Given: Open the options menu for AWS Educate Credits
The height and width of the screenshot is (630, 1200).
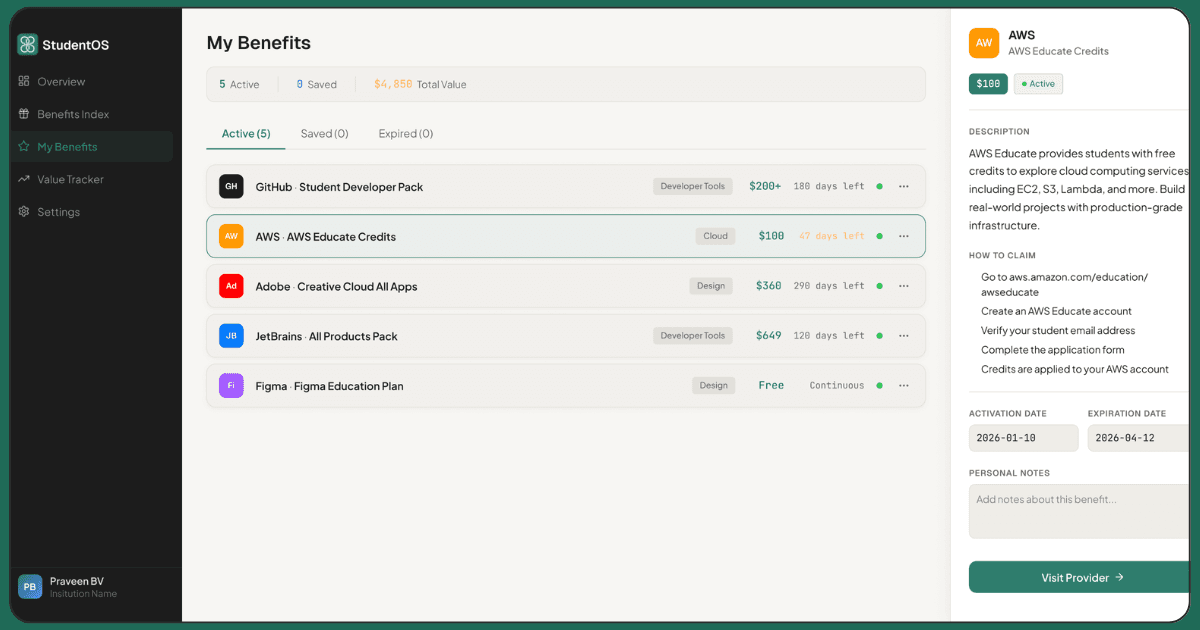Looking at the screenshot, I should coord(904,236).
